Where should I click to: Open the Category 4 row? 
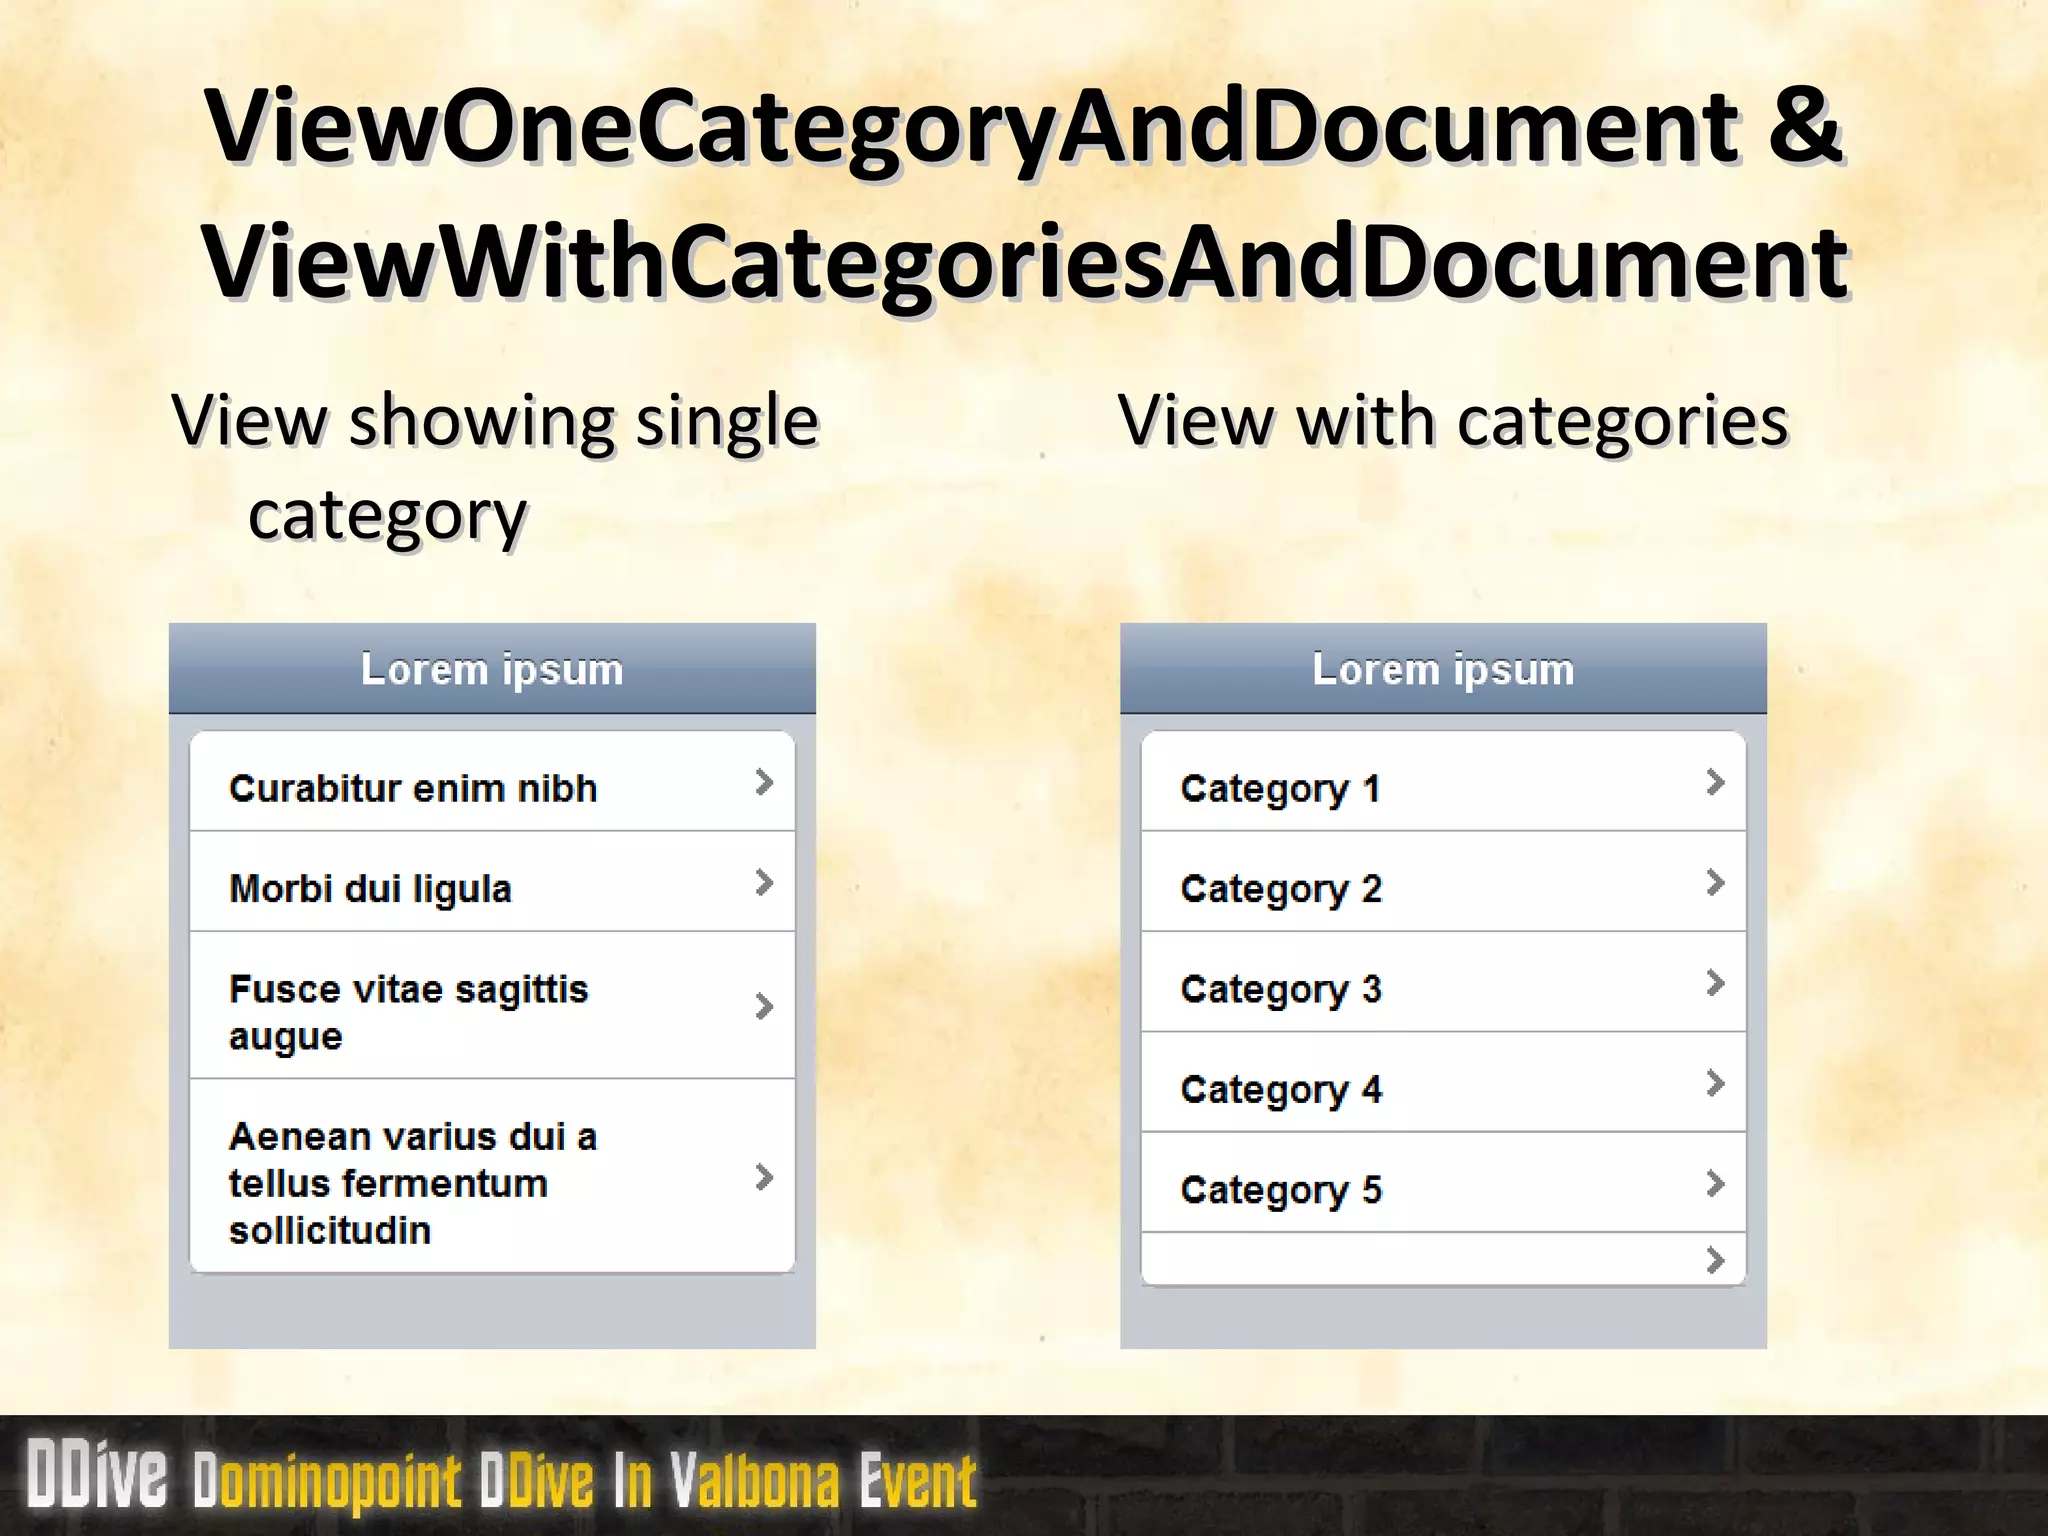[x=1443, y=1082]
